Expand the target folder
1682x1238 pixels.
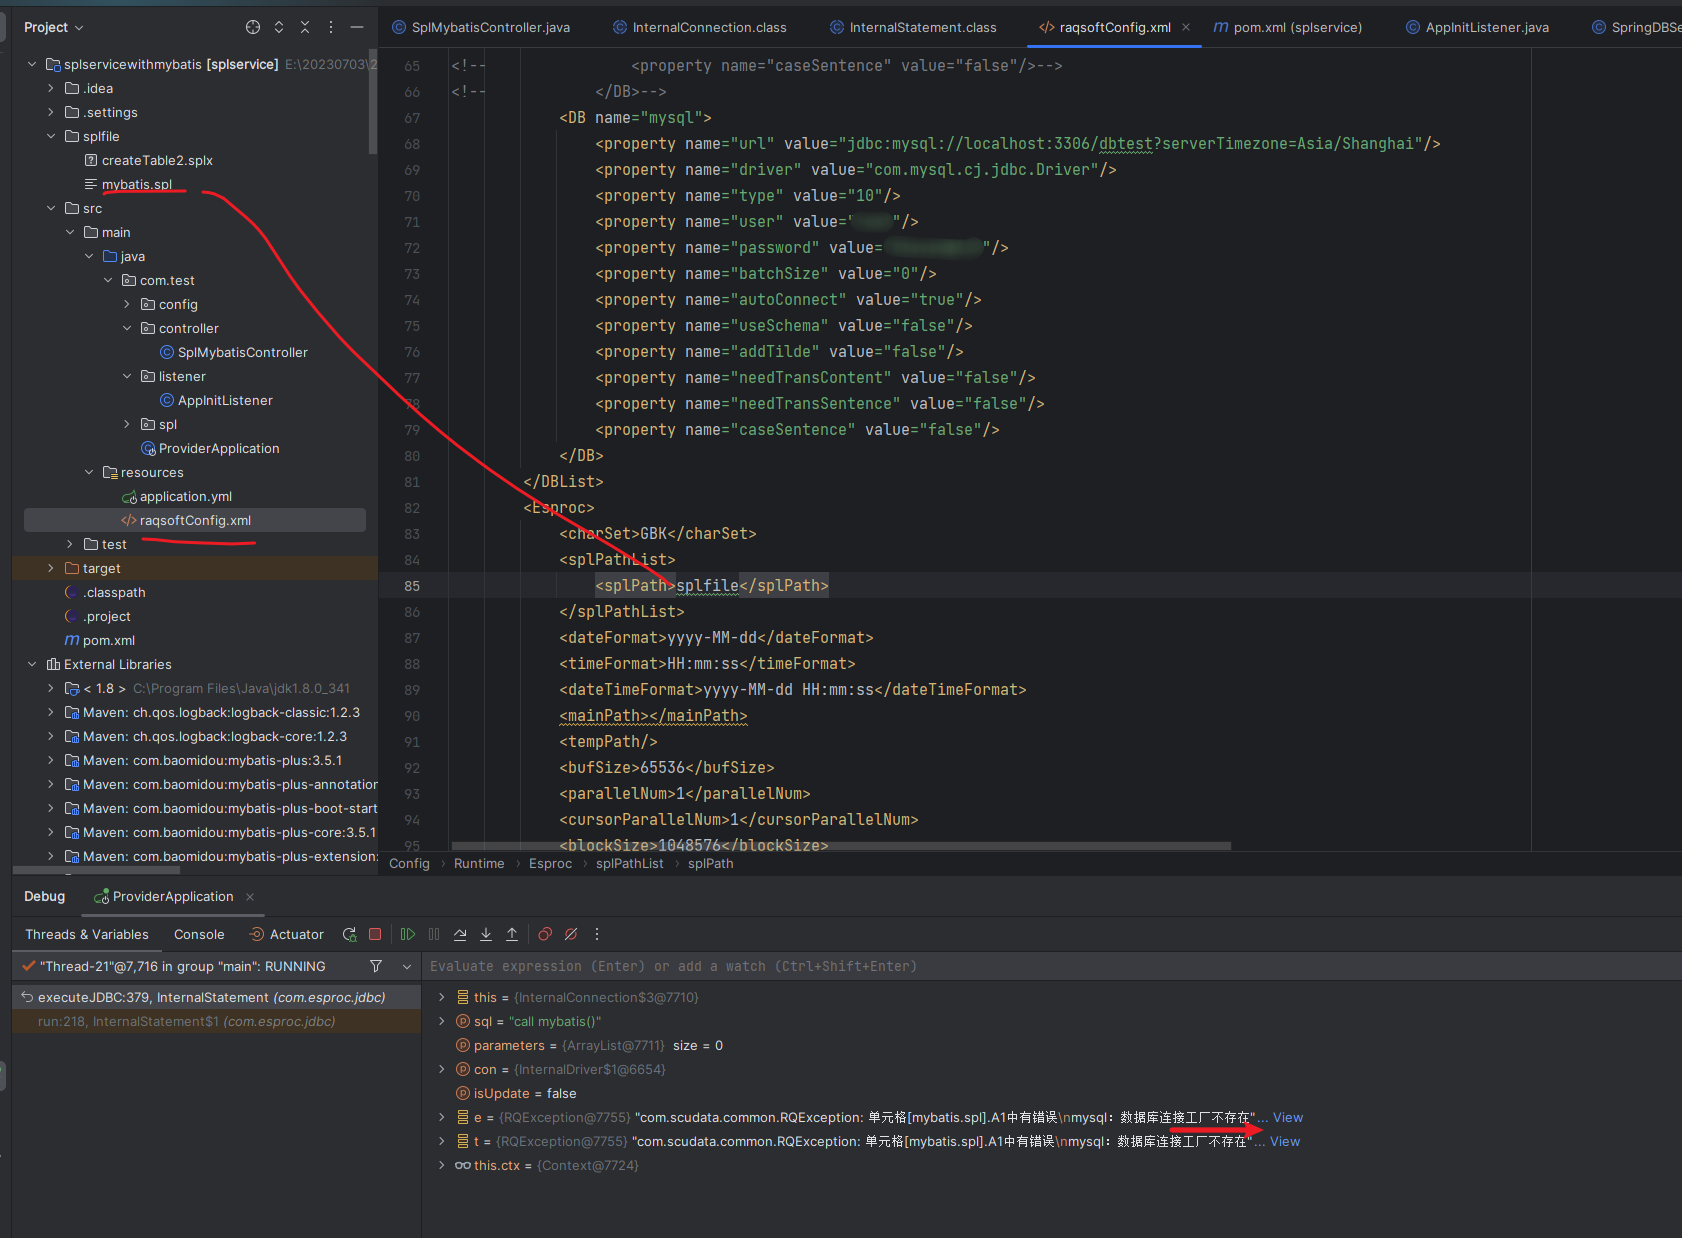pos(51,568)
